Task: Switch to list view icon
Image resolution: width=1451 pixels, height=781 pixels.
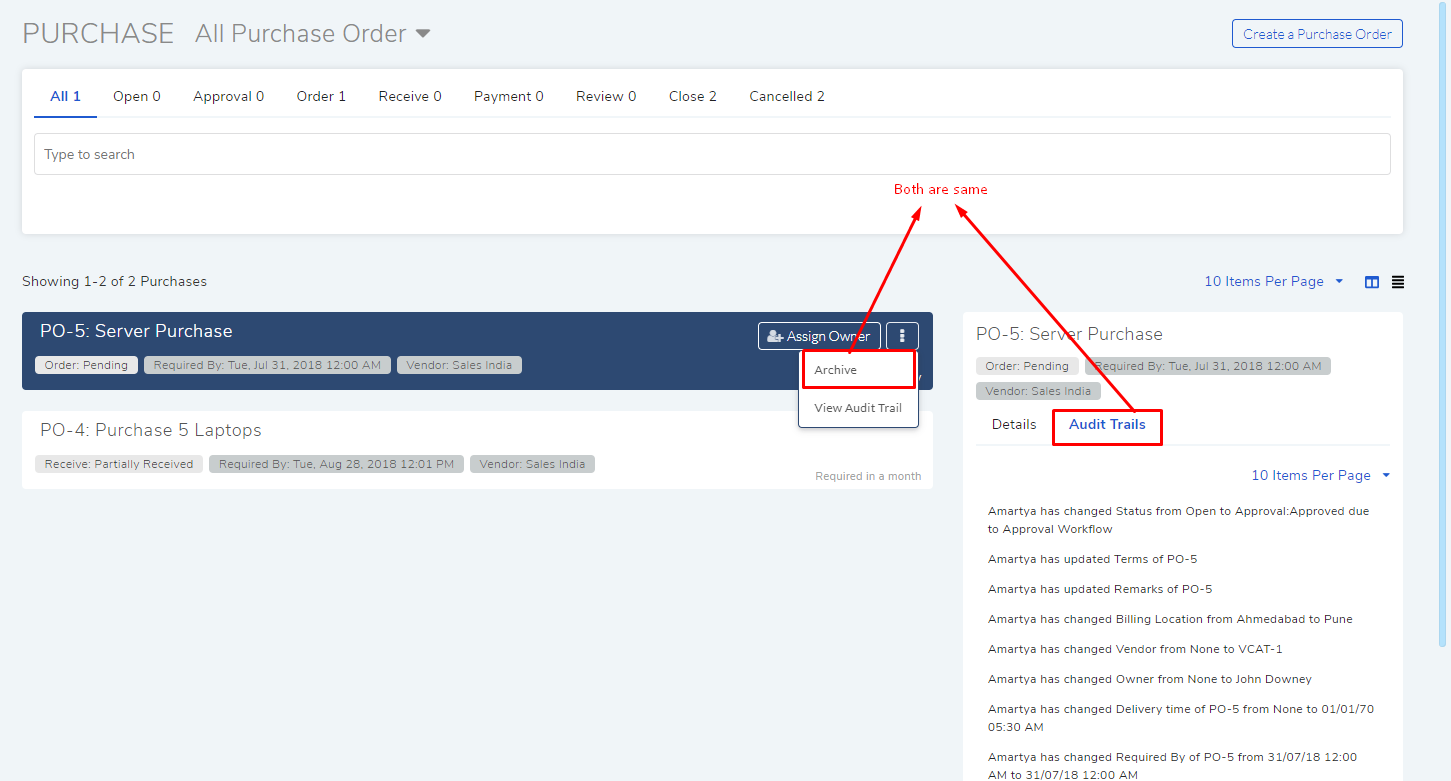Action: (x=1398, y=282)
